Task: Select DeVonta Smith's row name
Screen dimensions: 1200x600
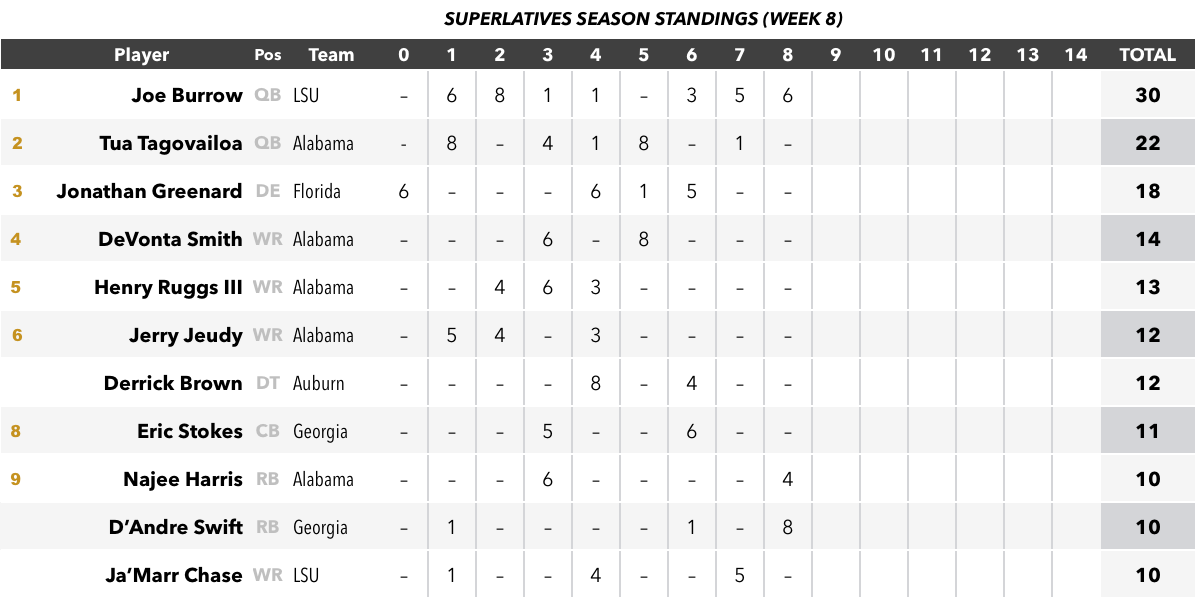Action: (x=170, y=239)
